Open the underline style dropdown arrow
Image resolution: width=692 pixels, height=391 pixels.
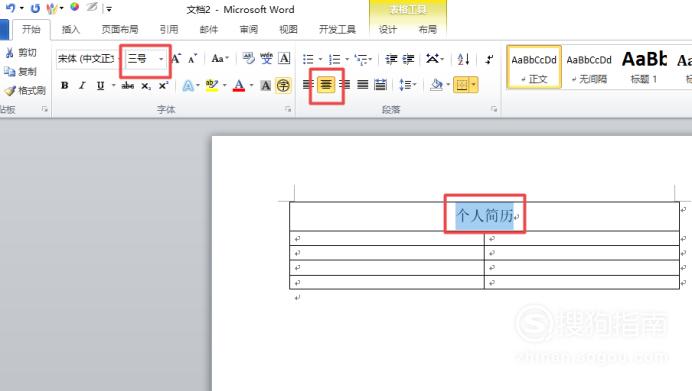click(113, 85)
